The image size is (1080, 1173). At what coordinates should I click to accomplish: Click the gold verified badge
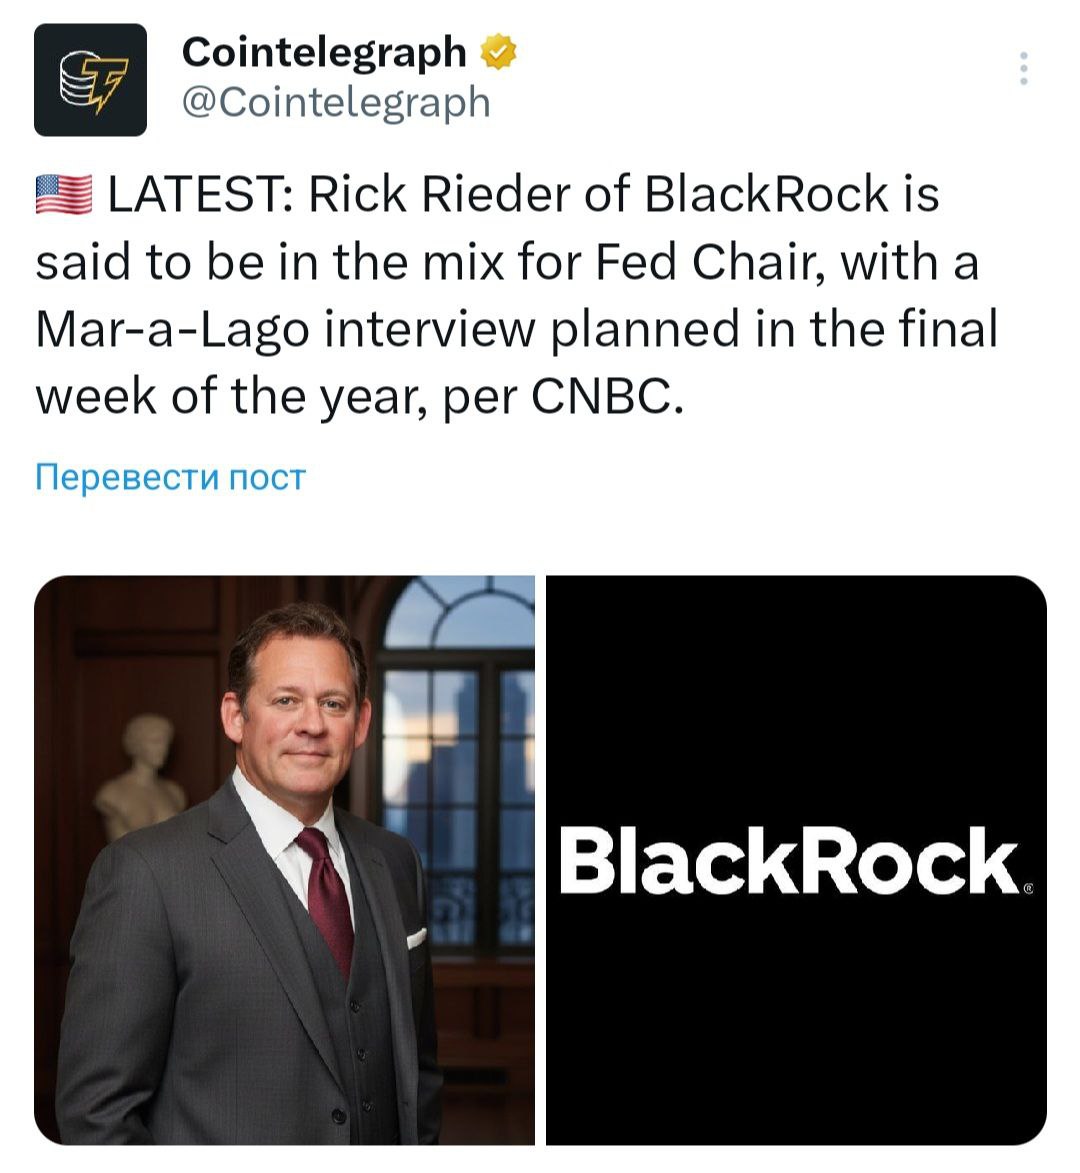[x=498, y=52]
